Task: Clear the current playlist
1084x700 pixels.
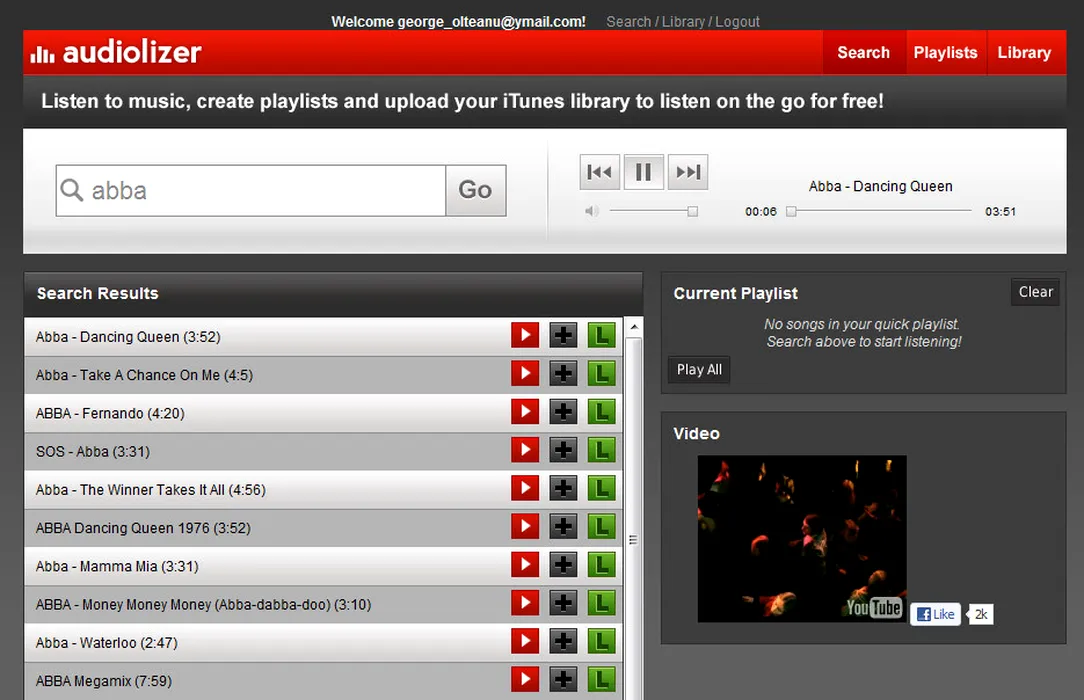Action: (x=1036, y=292)
